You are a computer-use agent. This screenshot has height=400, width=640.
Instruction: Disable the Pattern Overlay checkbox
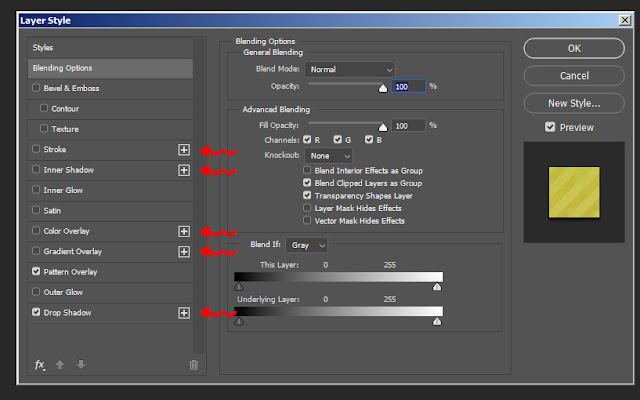36,271
